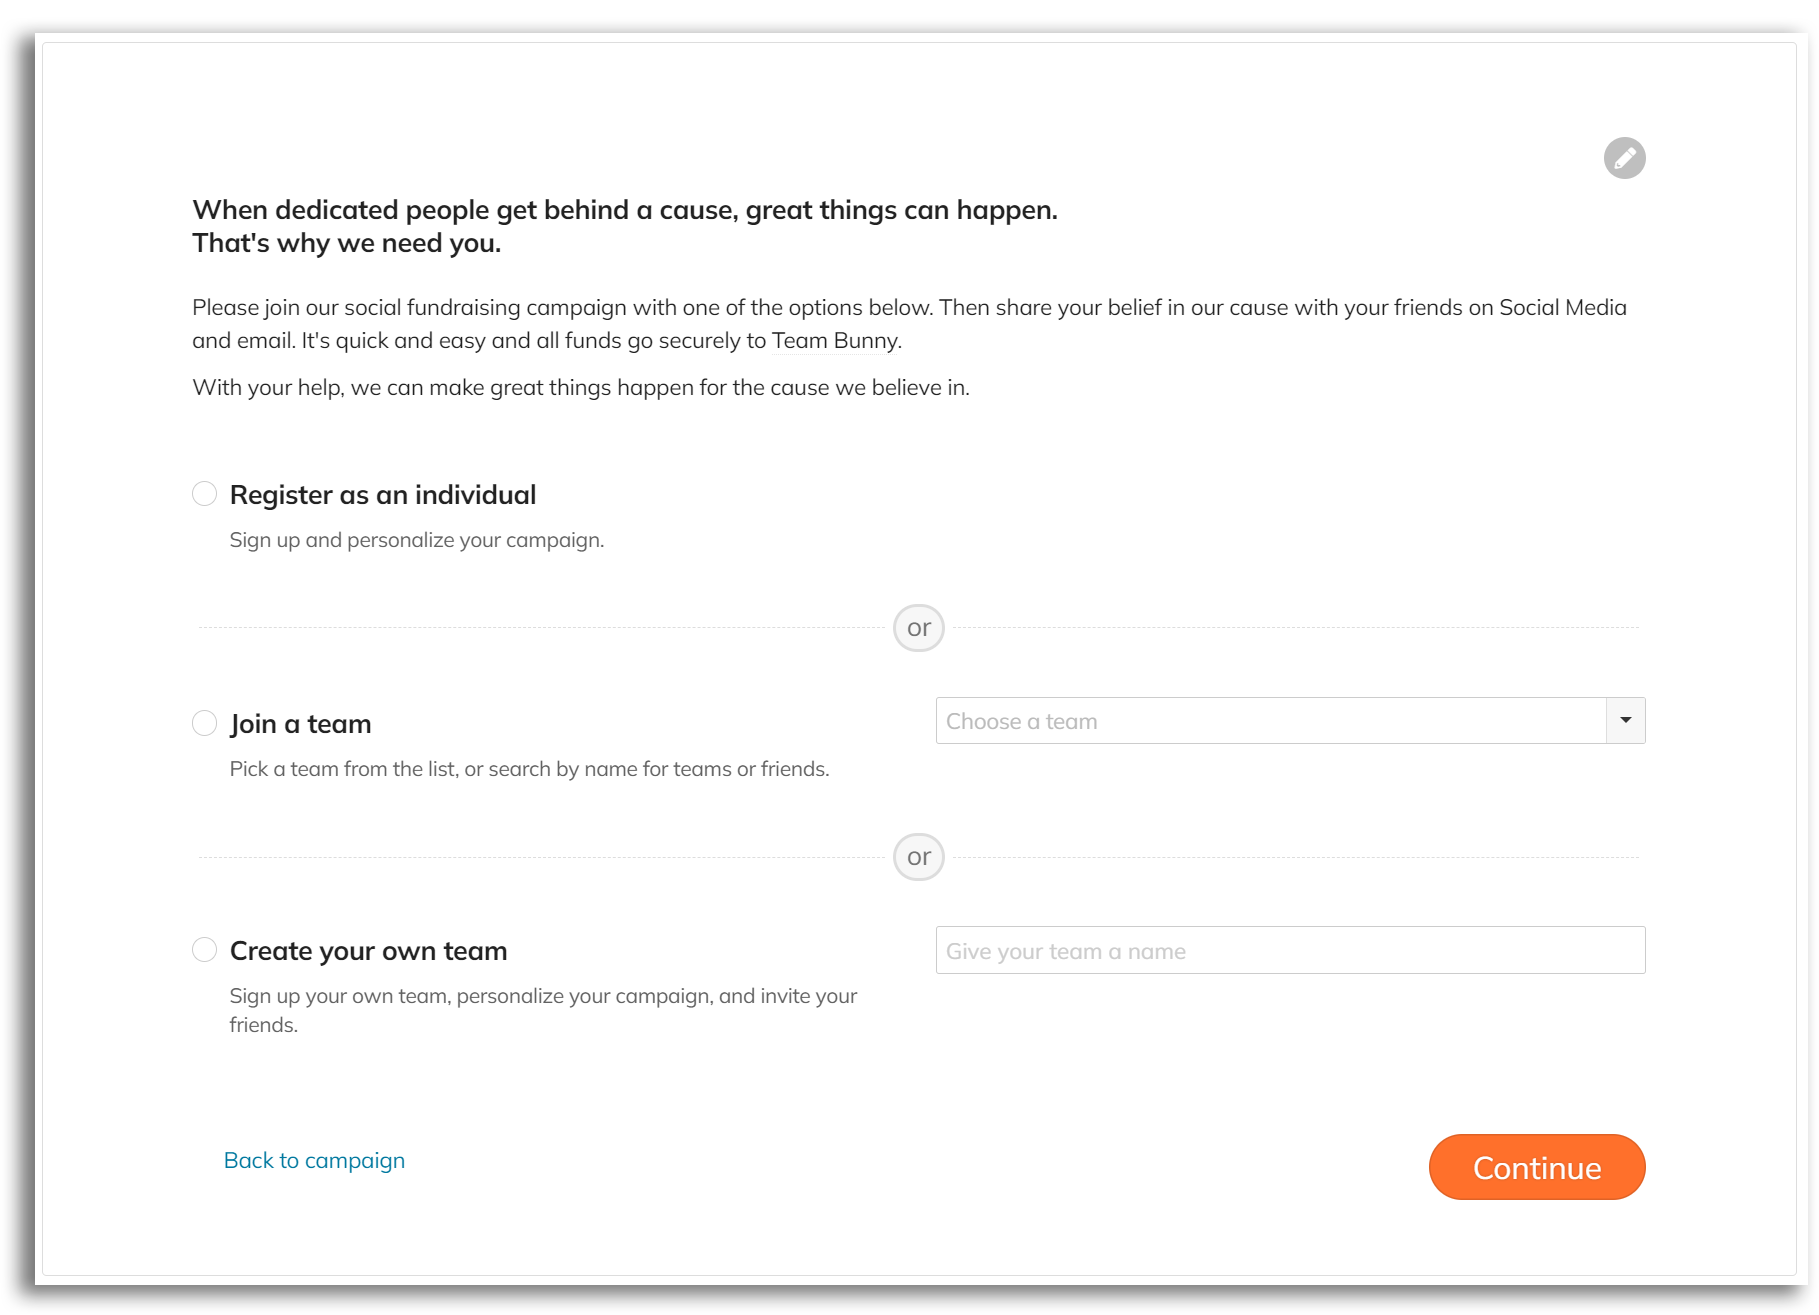Click the first "or" divider circle

pos(917,628)
